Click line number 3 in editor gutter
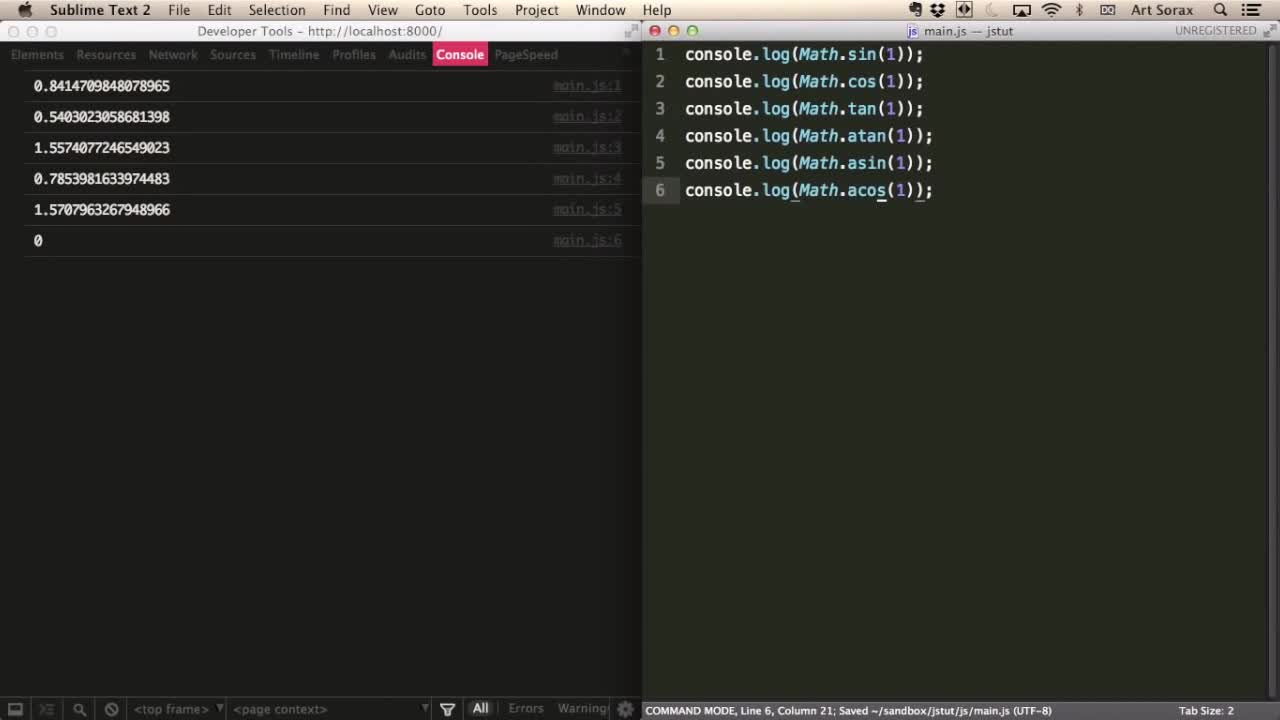This screenshot has height=720, width=1280. (659, 108)
